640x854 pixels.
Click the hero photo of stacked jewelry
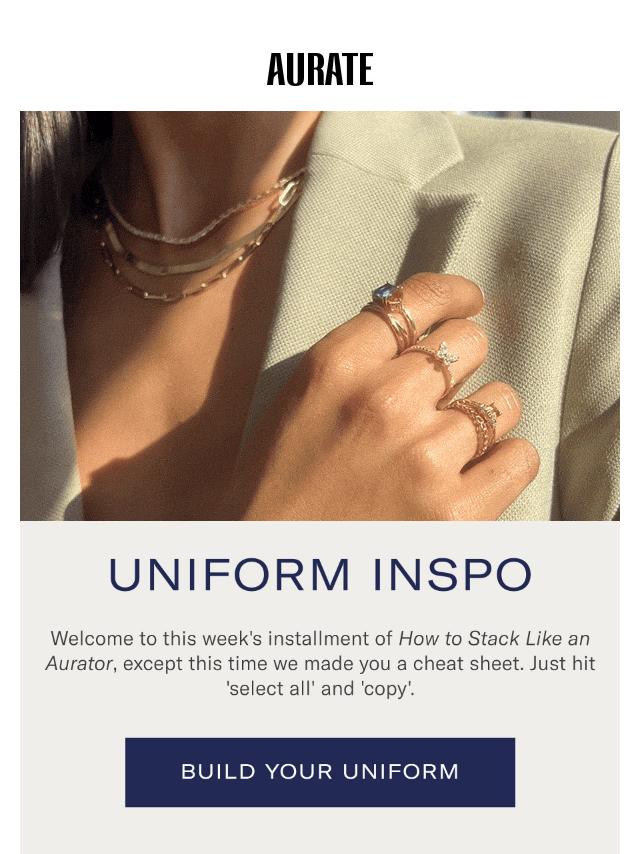320,316
